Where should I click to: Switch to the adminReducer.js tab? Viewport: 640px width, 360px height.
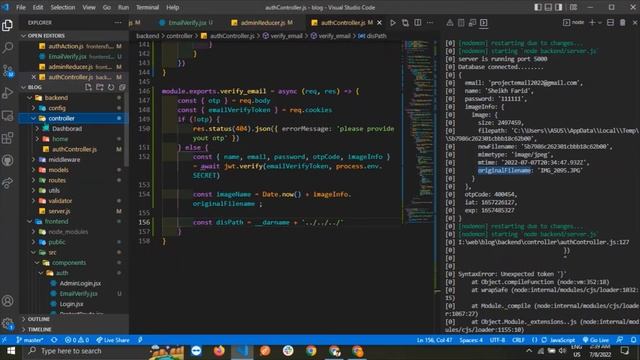click(x=263, y=23)
